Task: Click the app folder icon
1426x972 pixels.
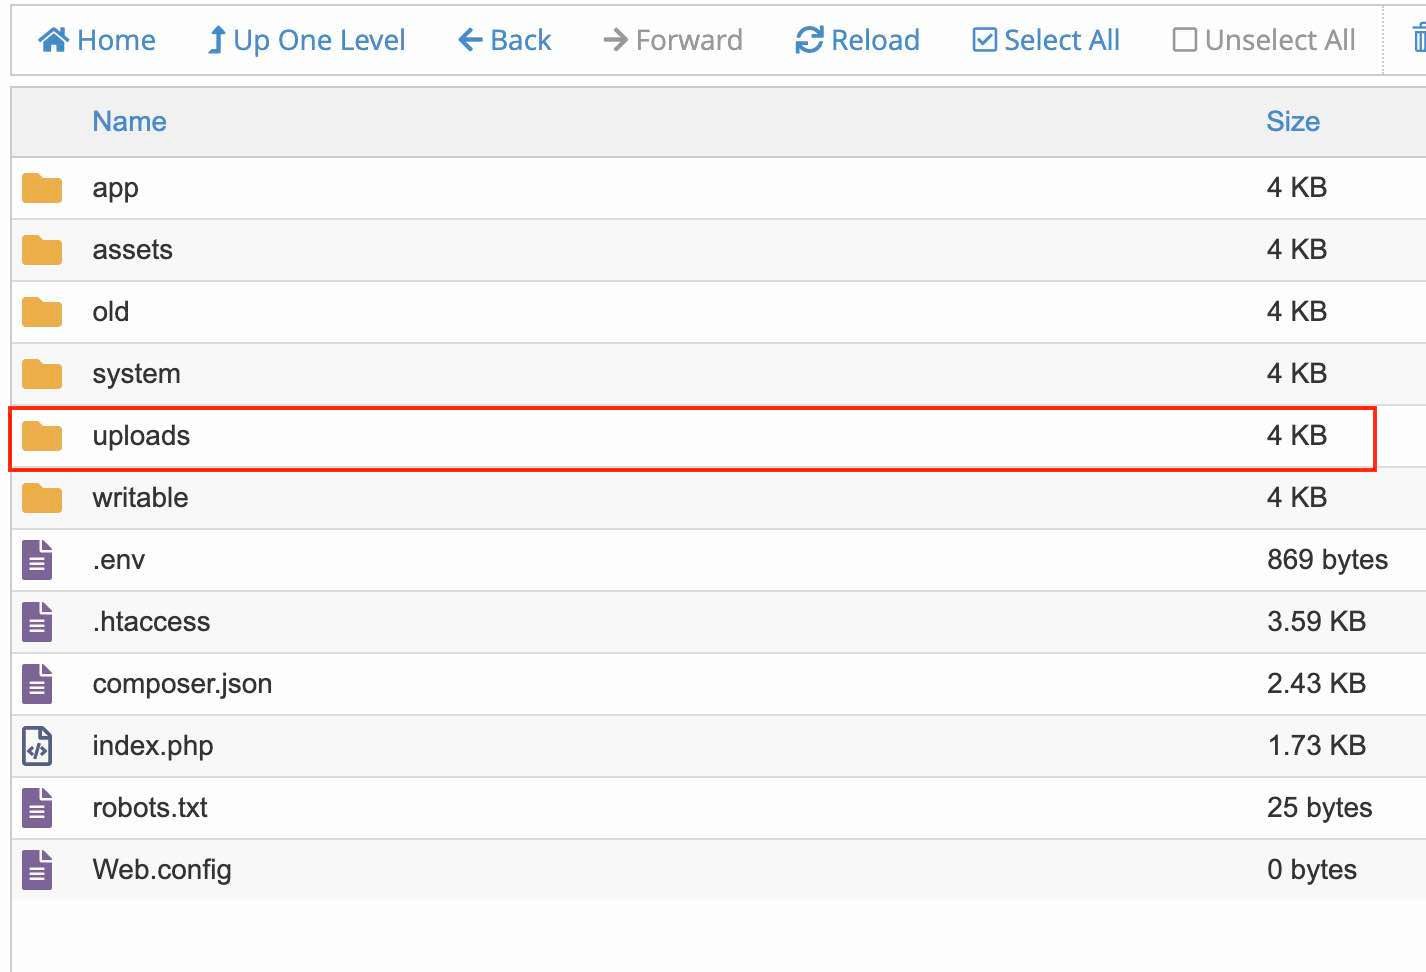Action: pyautogui.click(x=42, y=188)
